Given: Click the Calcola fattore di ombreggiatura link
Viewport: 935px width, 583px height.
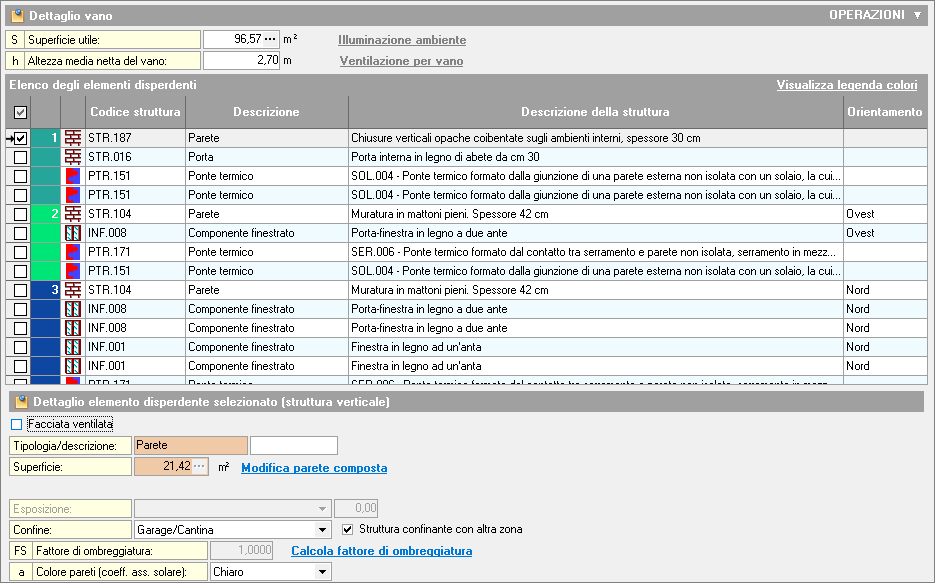Looking at the screenshot, I should tap(381, 551).
